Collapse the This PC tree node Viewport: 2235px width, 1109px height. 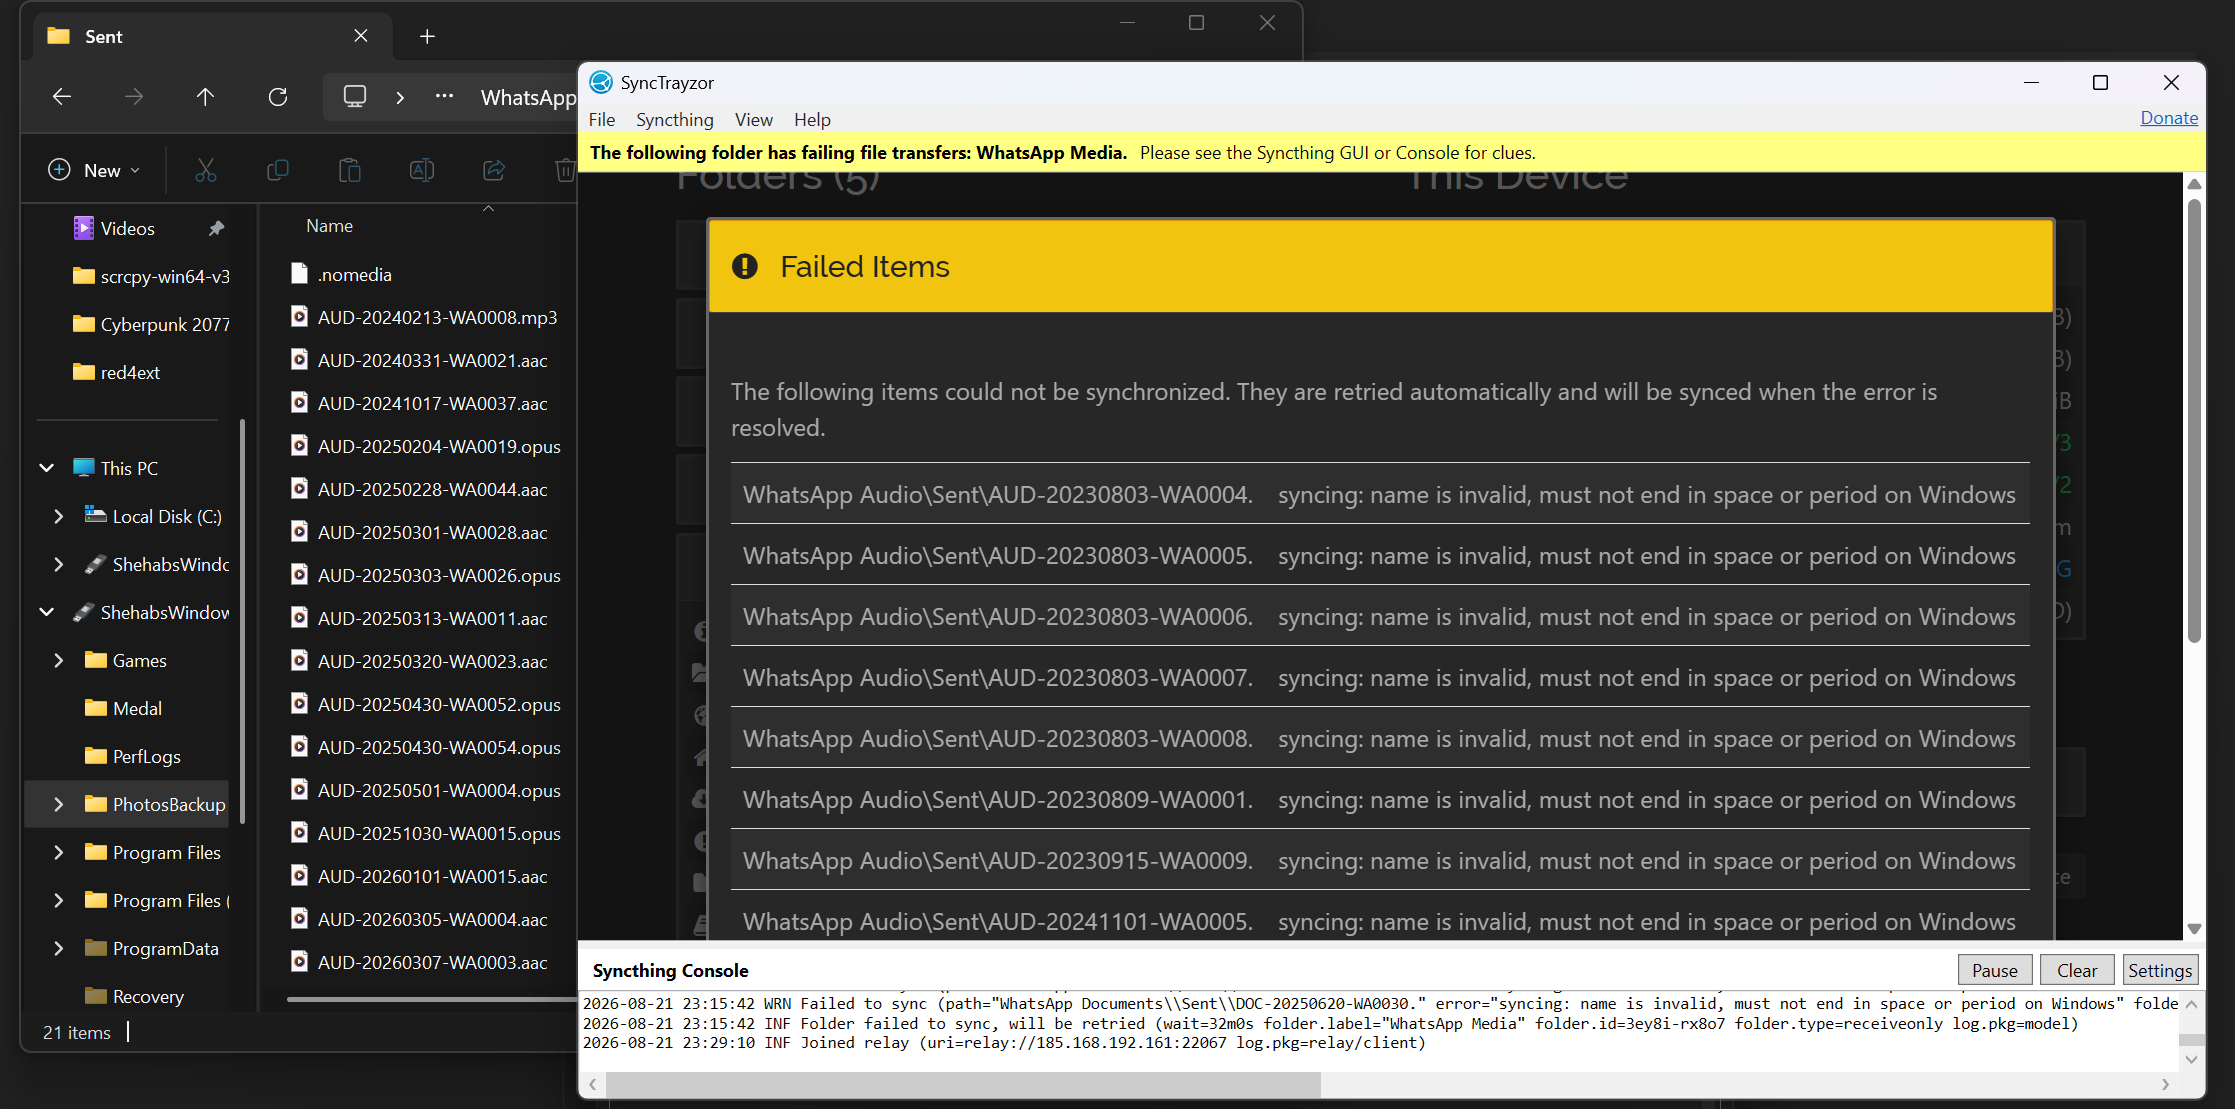tap(47, 467)
